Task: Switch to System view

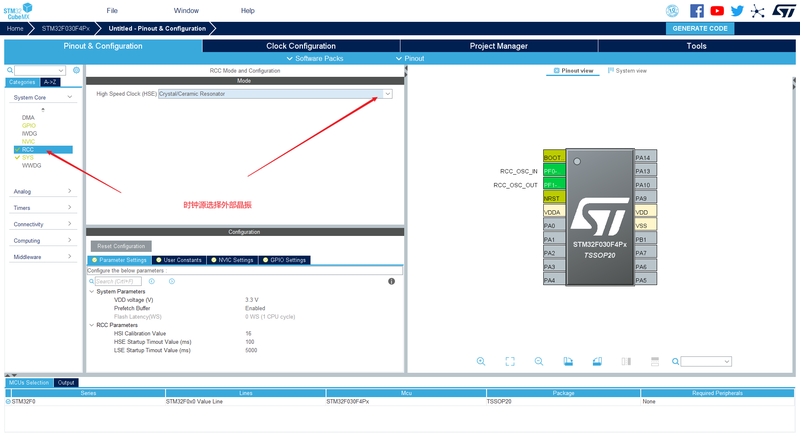Action: click(627, 71)
